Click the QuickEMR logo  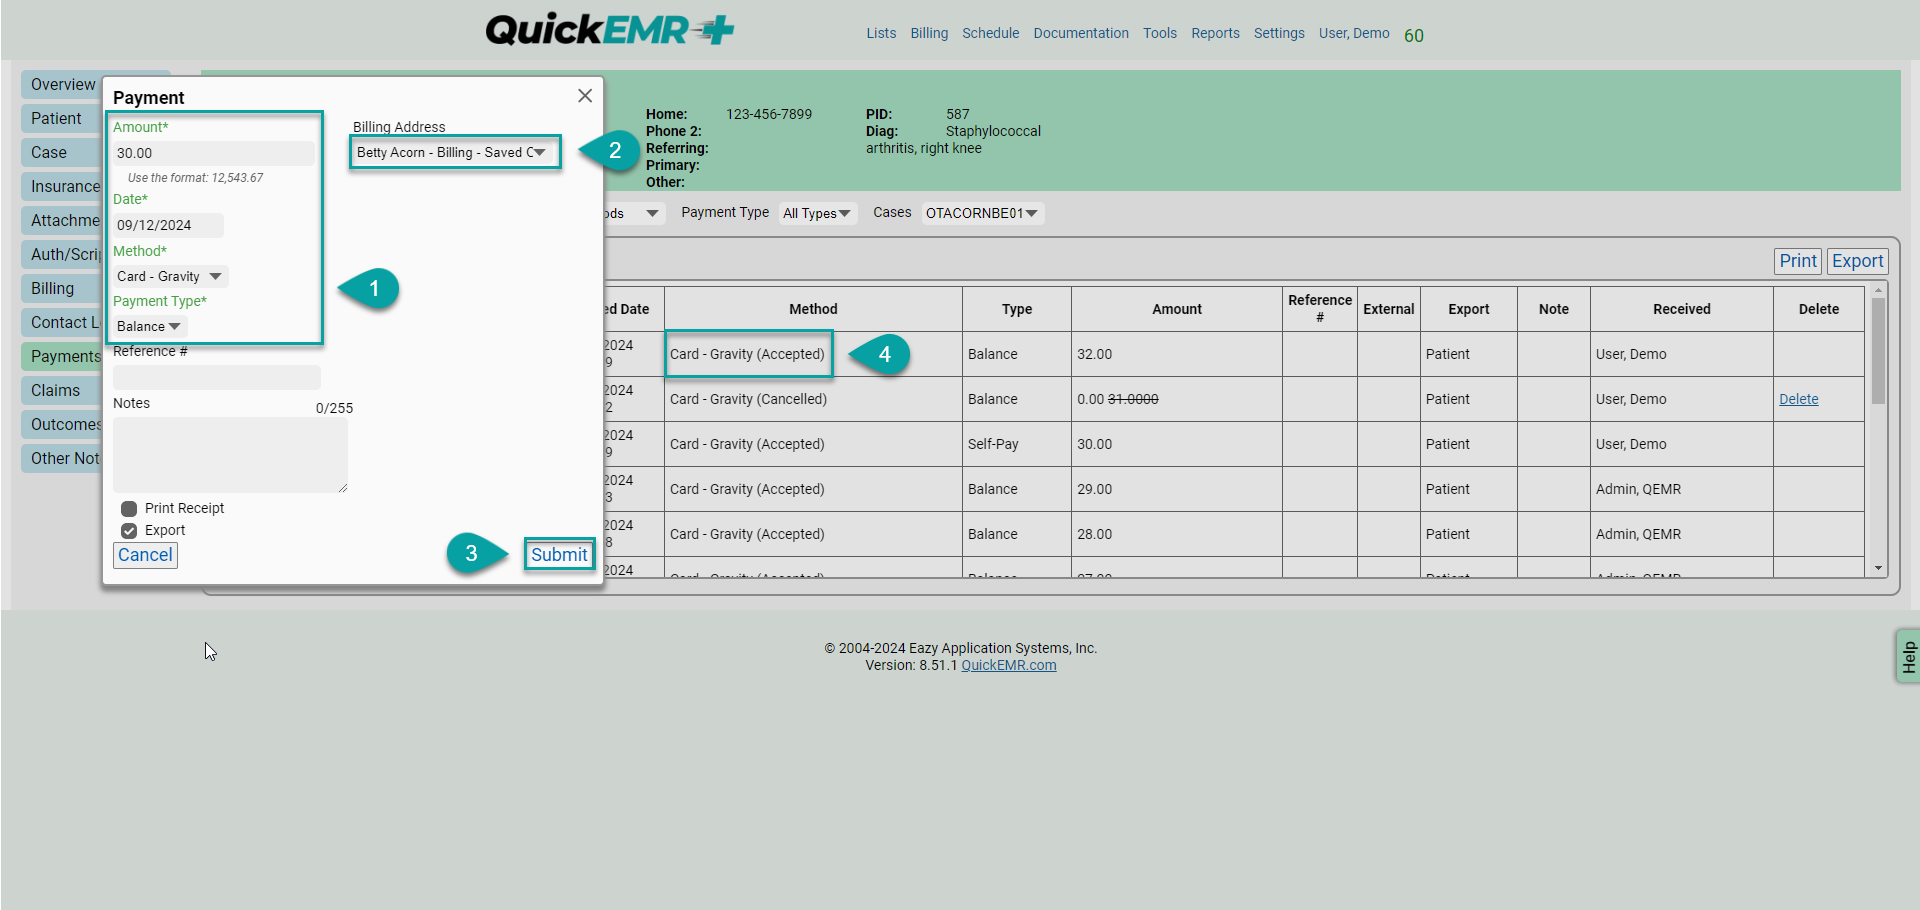click(x=610, y=30)
